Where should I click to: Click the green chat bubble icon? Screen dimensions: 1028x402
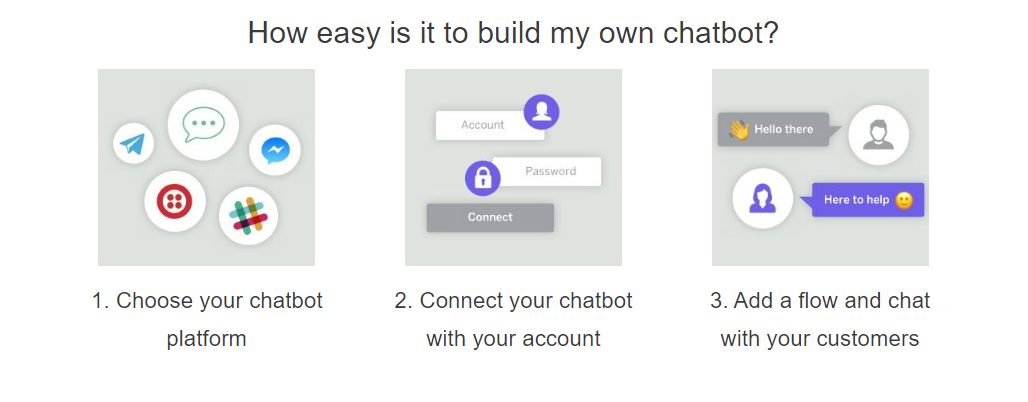(203, 125)
